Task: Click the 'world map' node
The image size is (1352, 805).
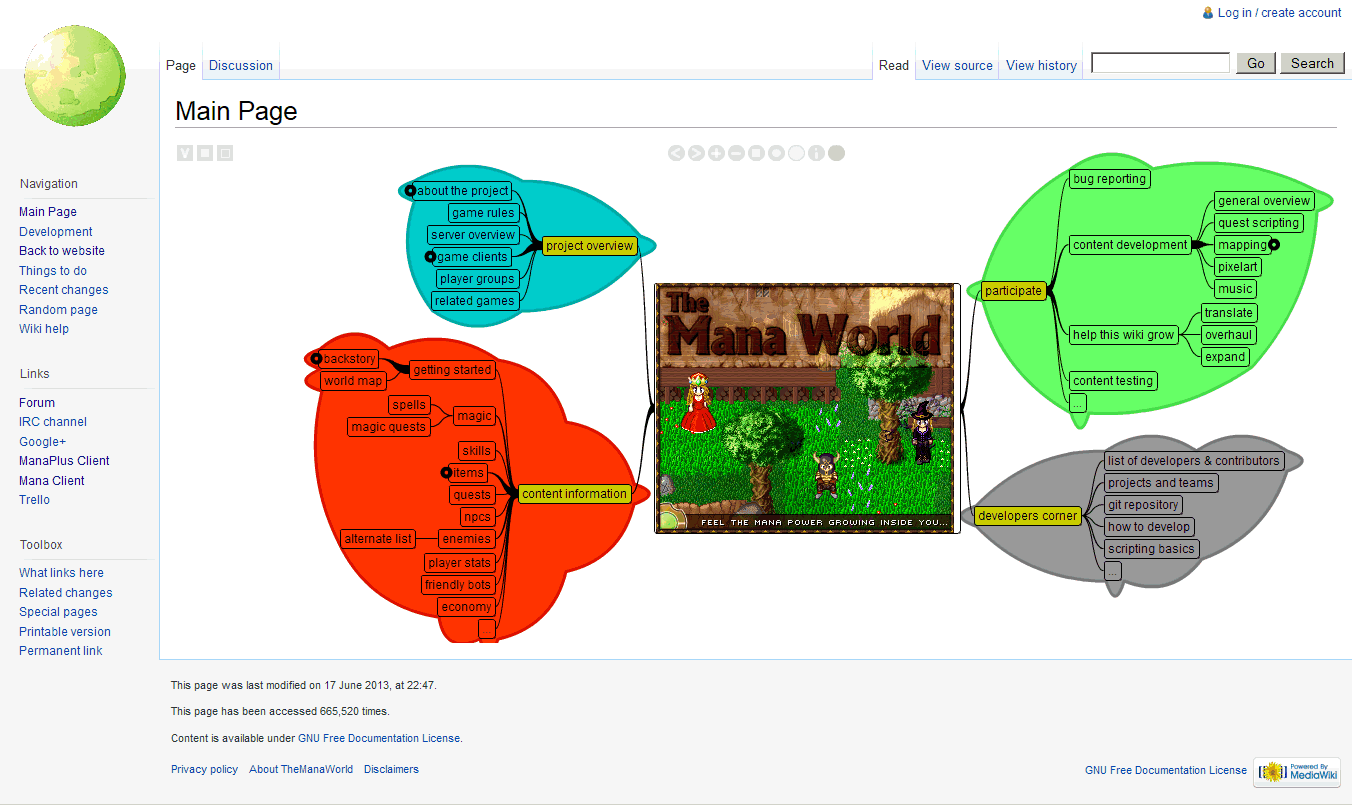Action: 353,381
